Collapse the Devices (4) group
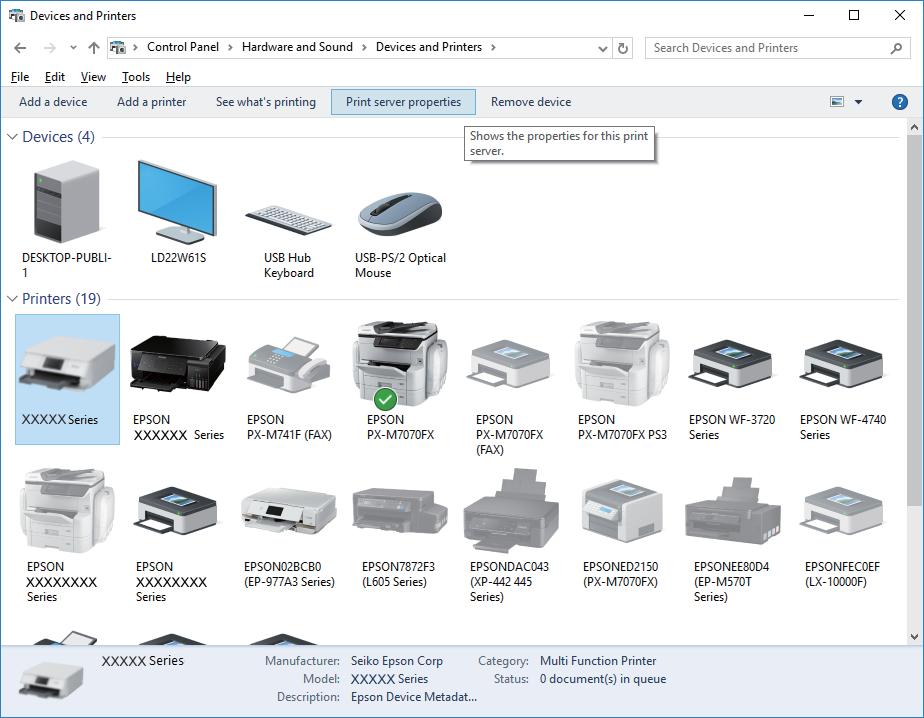The image size is (924, 718). point(12,137)
